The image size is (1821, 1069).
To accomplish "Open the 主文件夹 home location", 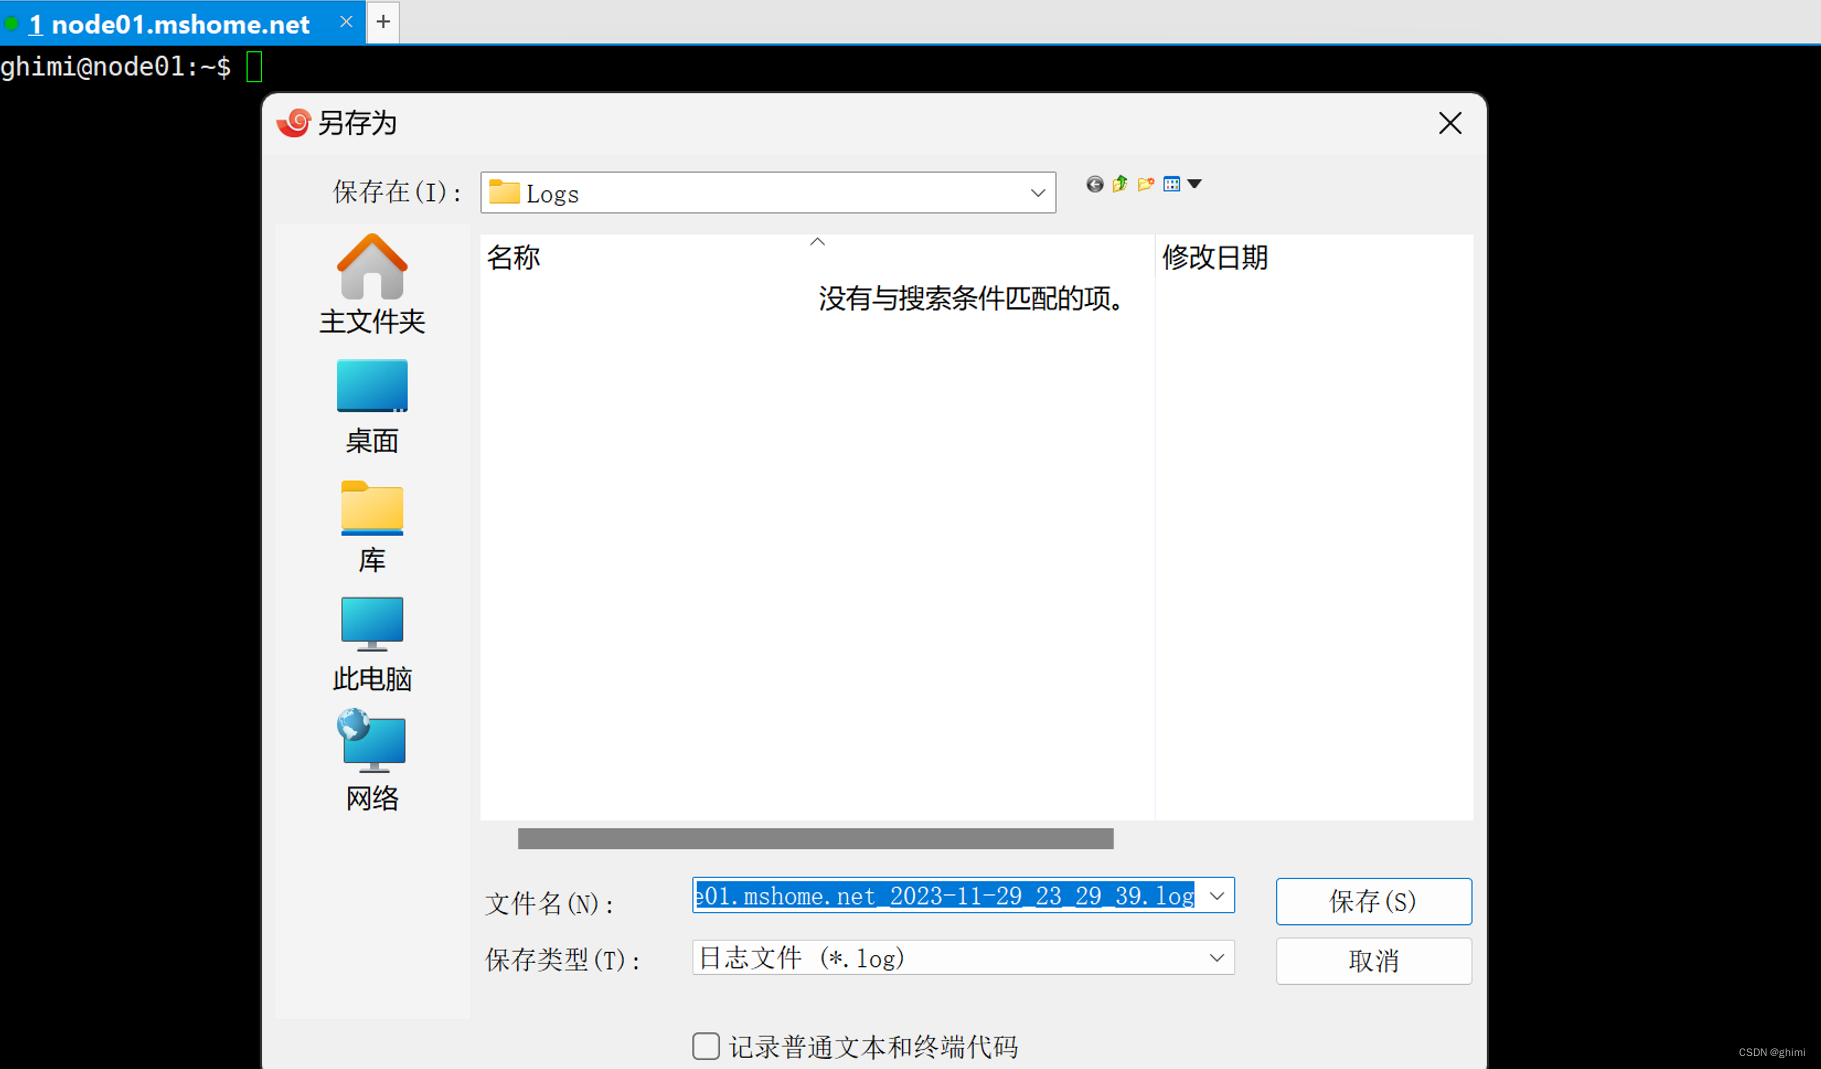I will pyautogui.click(x=372, y=285).
